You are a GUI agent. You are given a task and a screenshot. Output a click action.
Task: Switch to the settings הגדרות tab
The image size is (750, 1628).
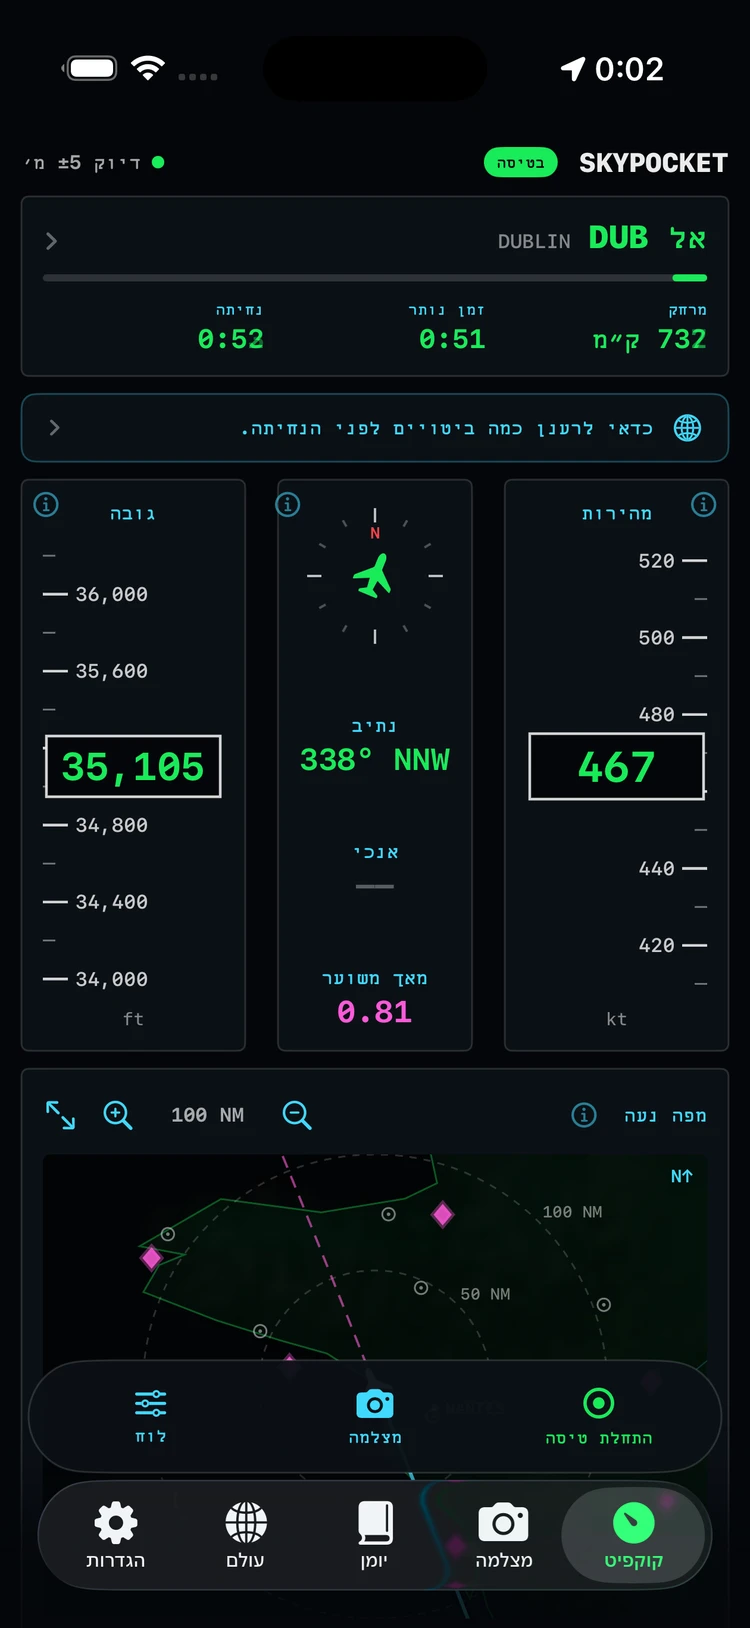pos(116,1537)
